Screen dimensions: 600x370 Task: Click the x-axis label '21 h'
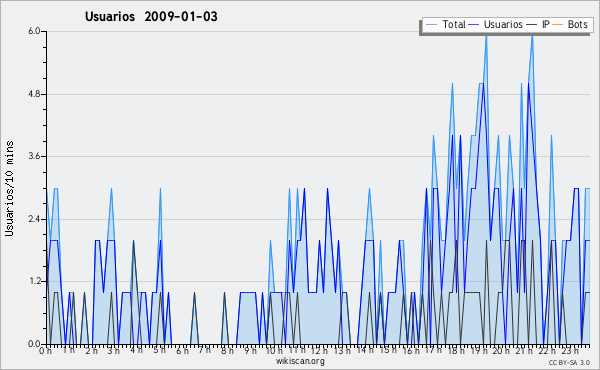(524, 350)
